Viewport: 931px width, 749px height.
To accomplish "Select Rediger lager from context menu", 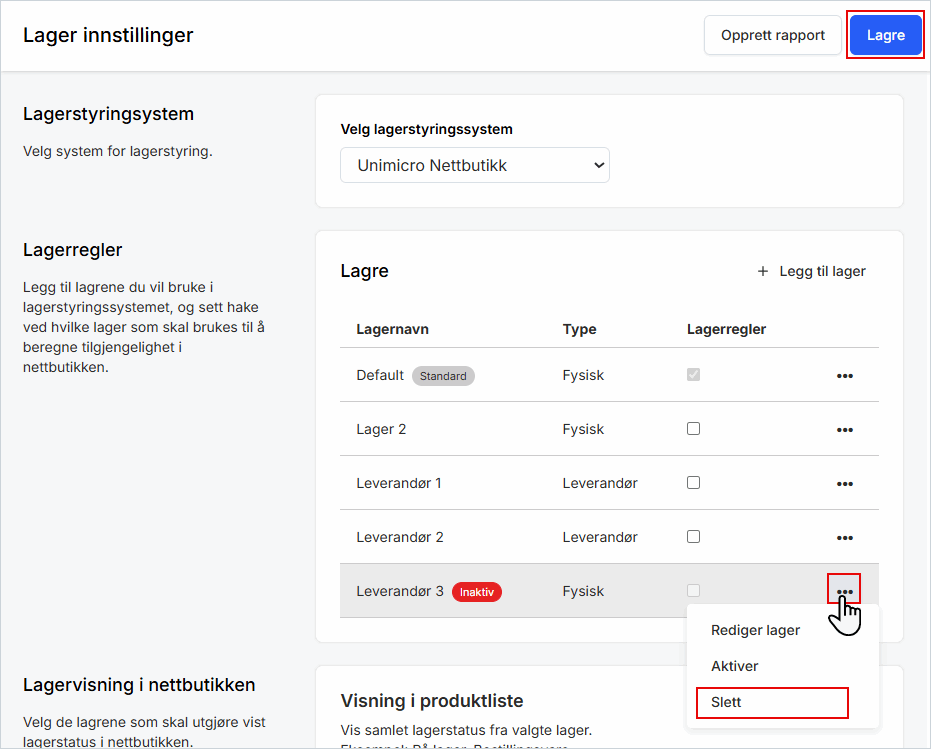I will click(755, 630).
